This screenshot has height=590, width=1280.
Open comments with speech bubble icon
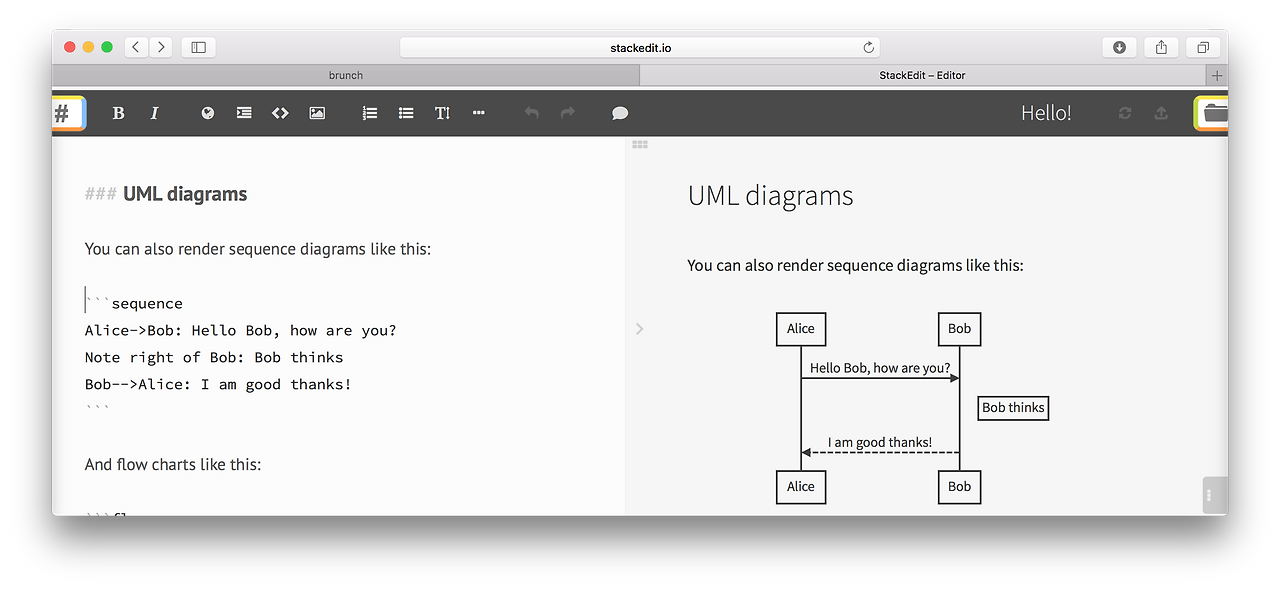(620, 113)
